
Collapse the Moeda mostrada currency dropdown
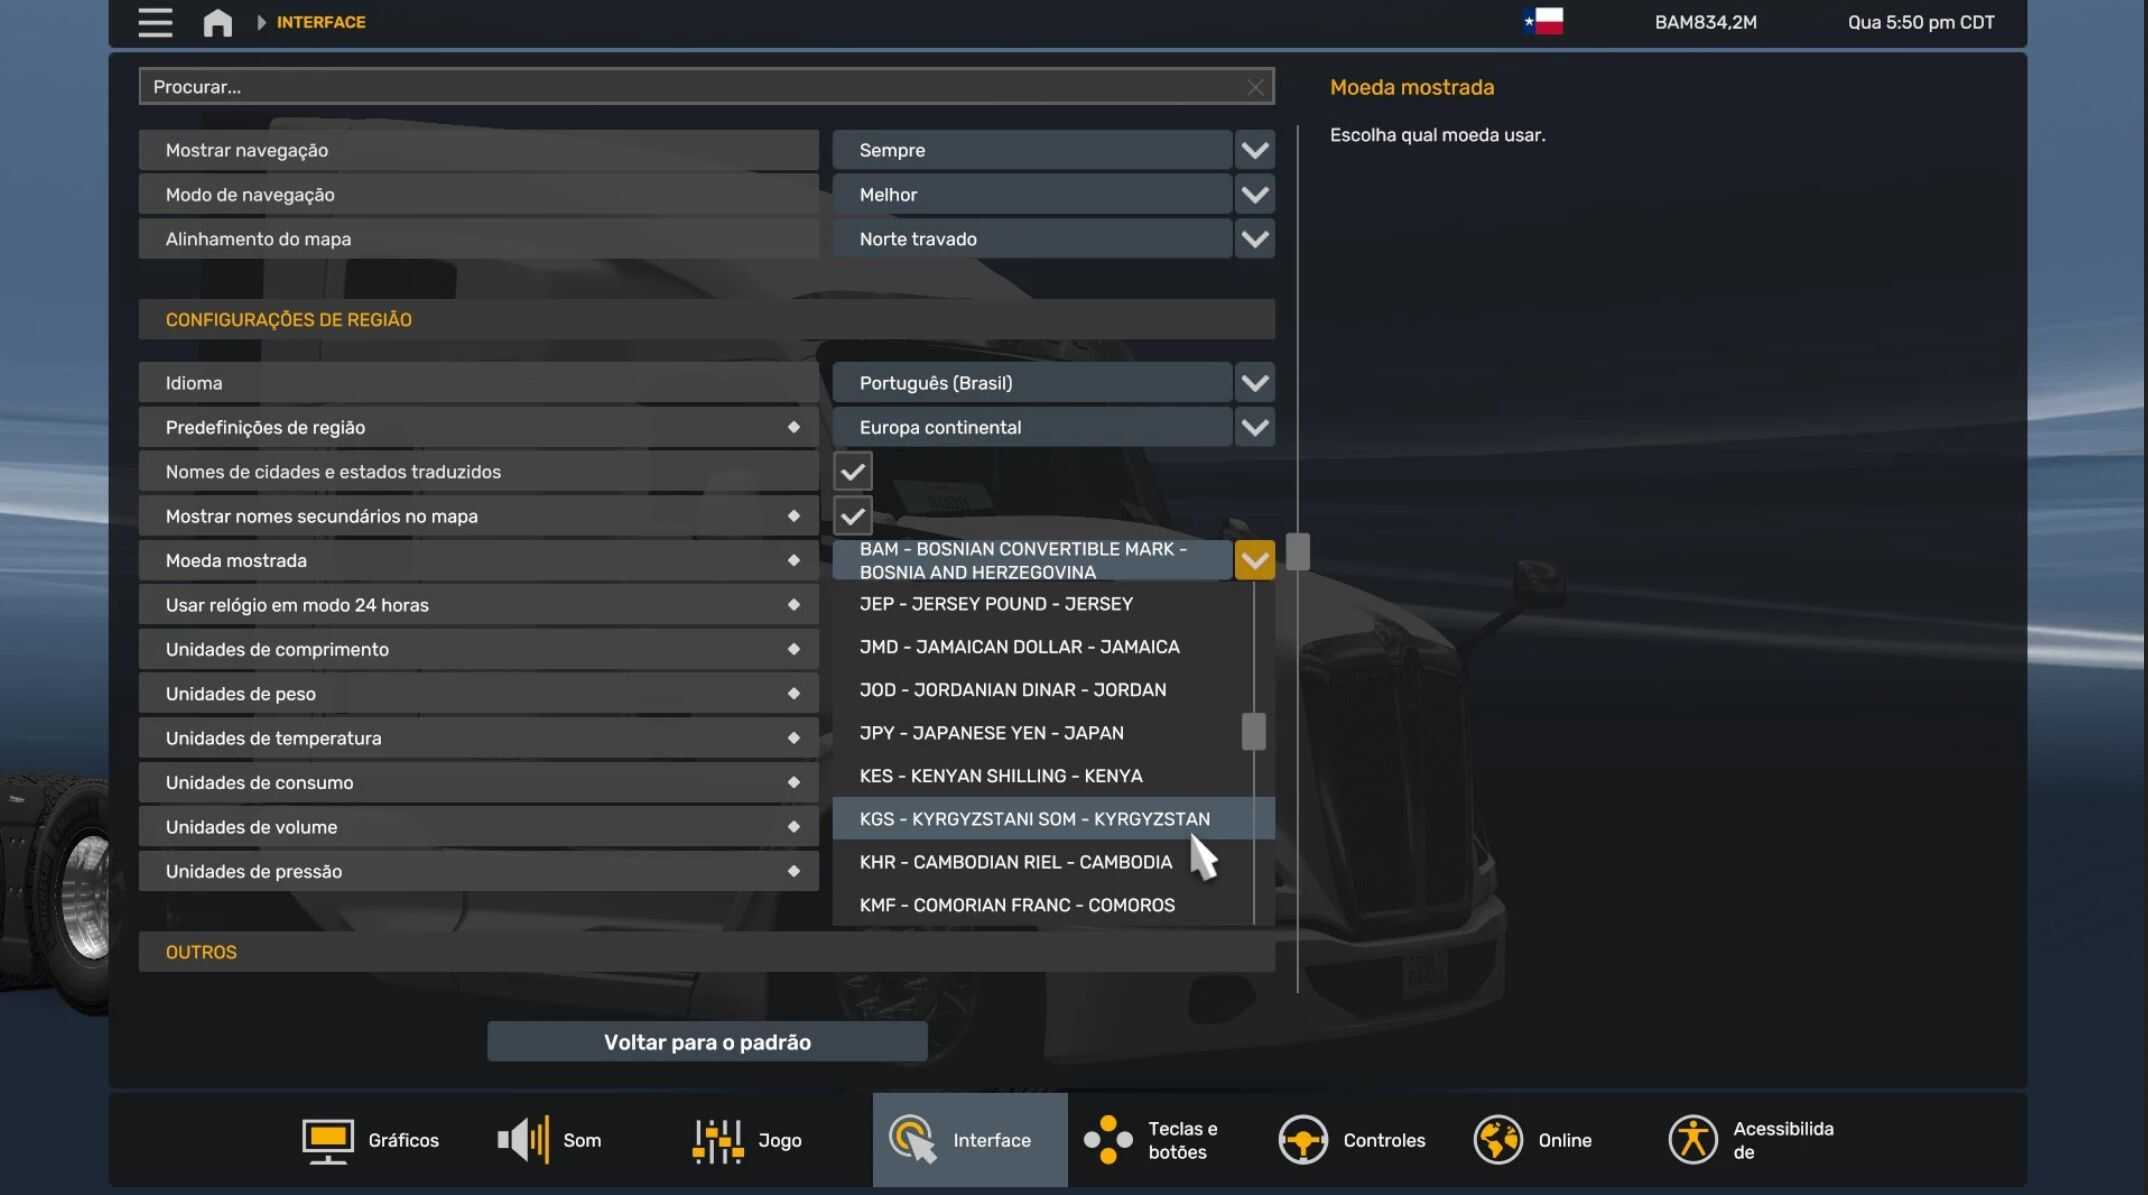point(1254,560)
